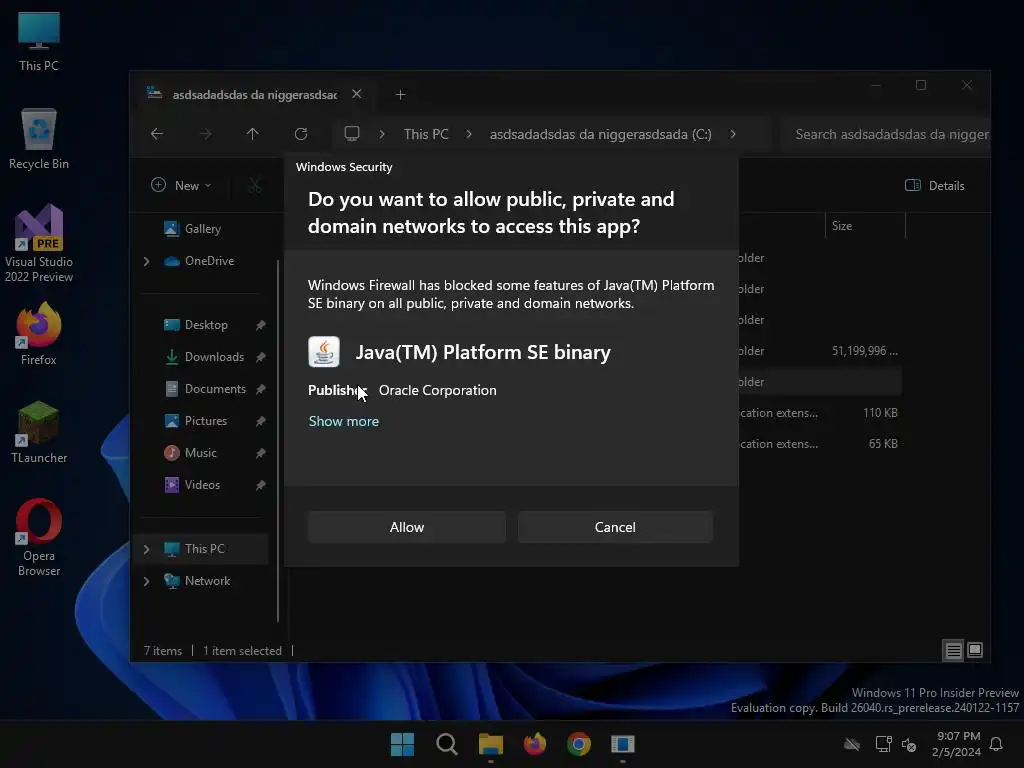This screenshot has height=768, width=1024.
Task: Click the Java coffee cup app icon
Action: pos(324,352)
